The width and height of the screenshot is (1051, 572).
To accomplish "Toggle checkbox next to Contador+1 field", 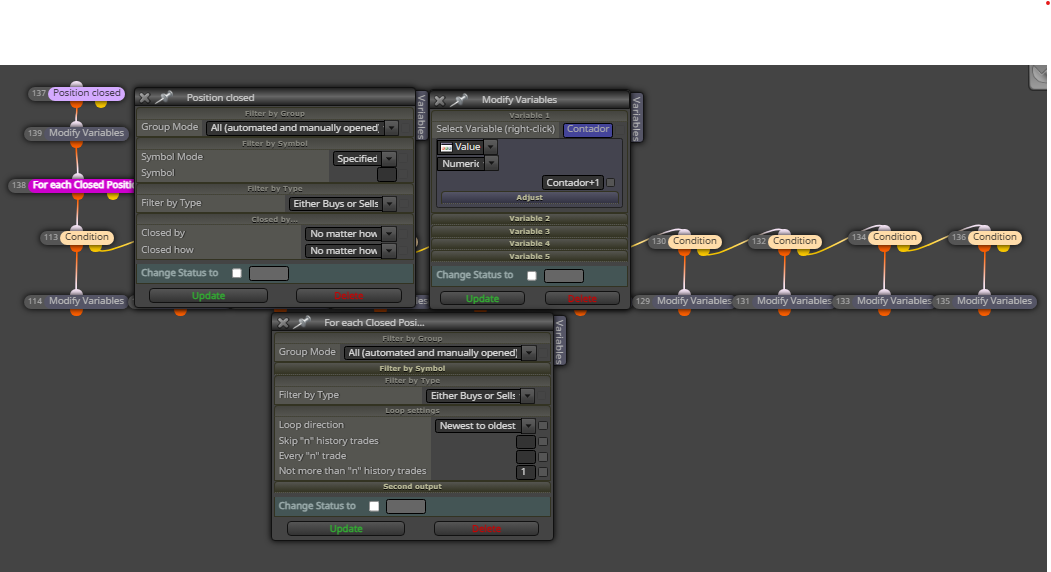I will [x=611, y=182].
